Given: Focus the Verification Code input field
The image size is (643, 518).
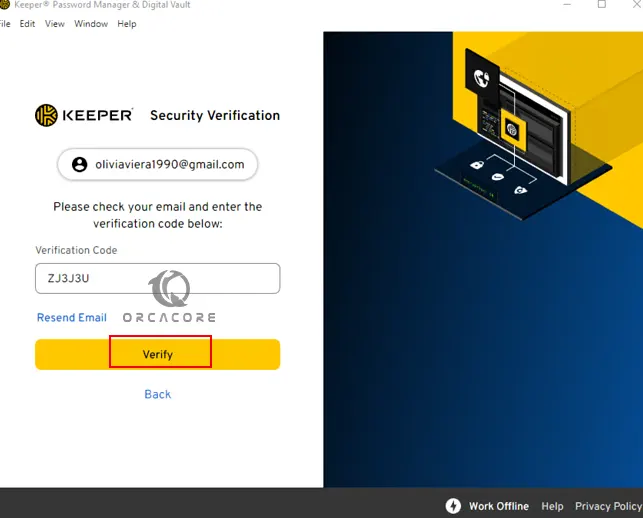Looking at the screenshot, I should [157, 278].
